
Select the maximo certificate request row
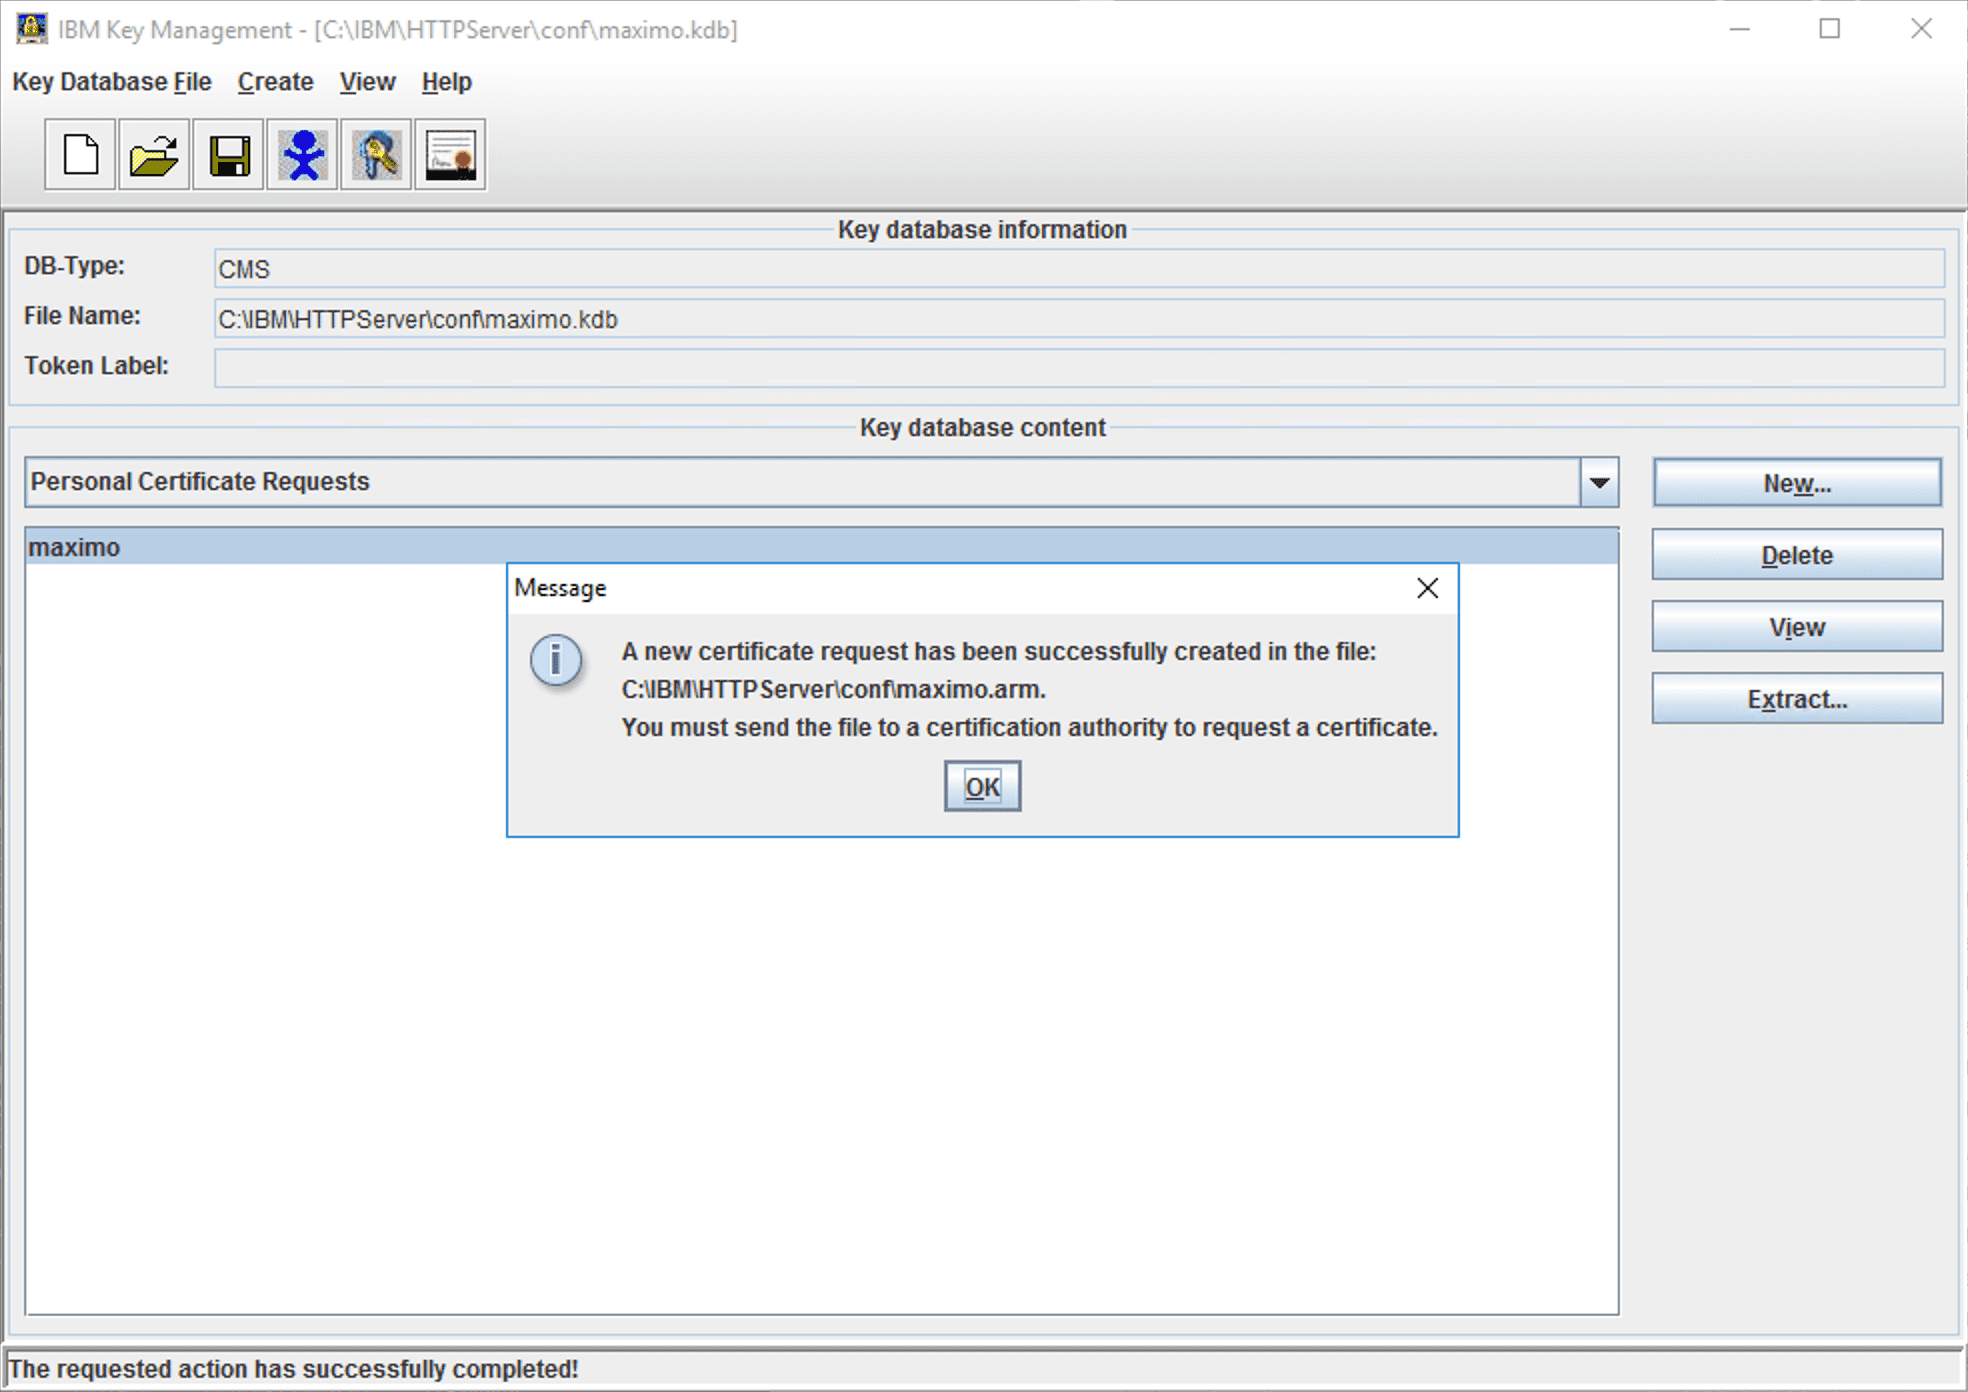point(821,547)
